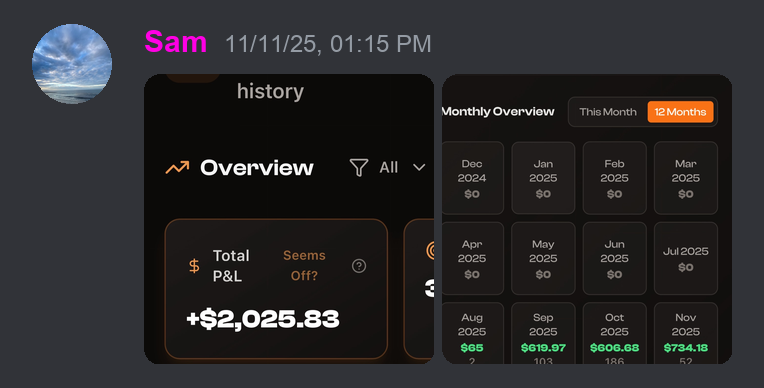Select the 12 Months tab
The height and width of the screenshot is (388, 764).
(x=680, y=112)
